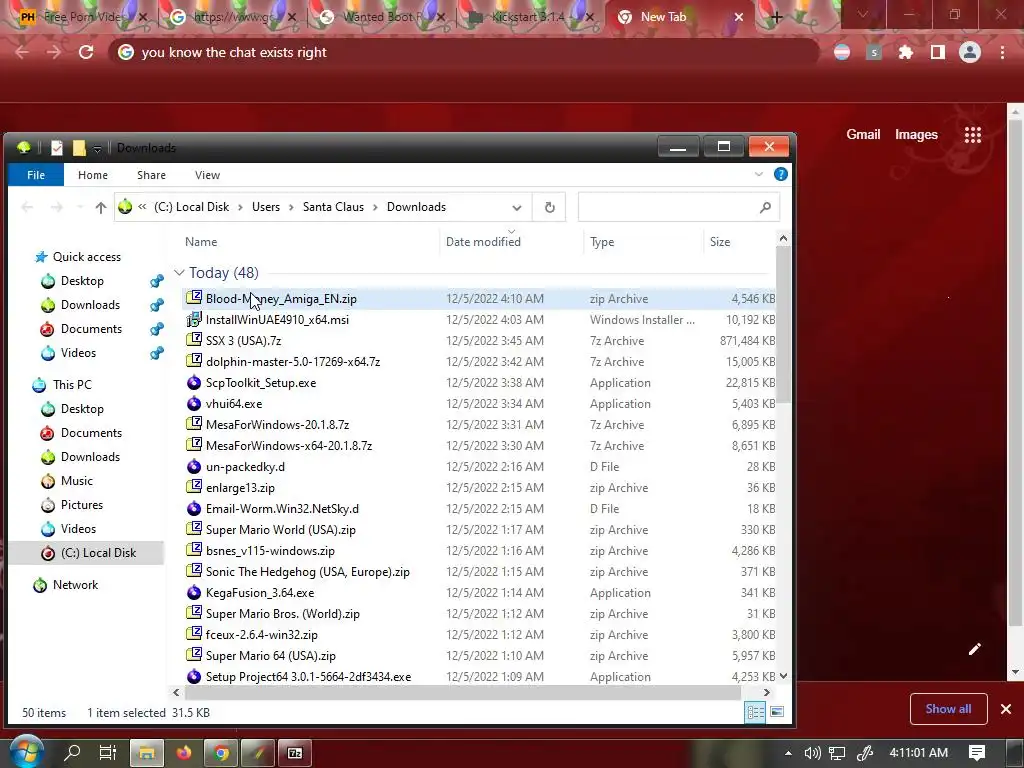
Task: Click ScpToolkit_Setup.exe ornament icon
Action: pos(193,382)
